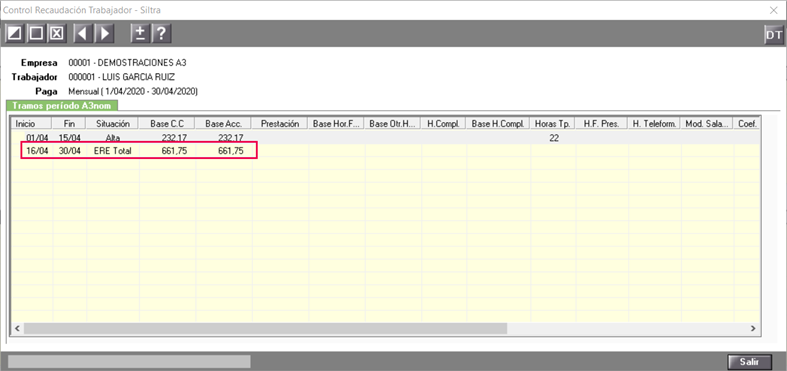Go to next record with right arrow
The height and width of the screenshot is (371, 787).
point(105,34)
